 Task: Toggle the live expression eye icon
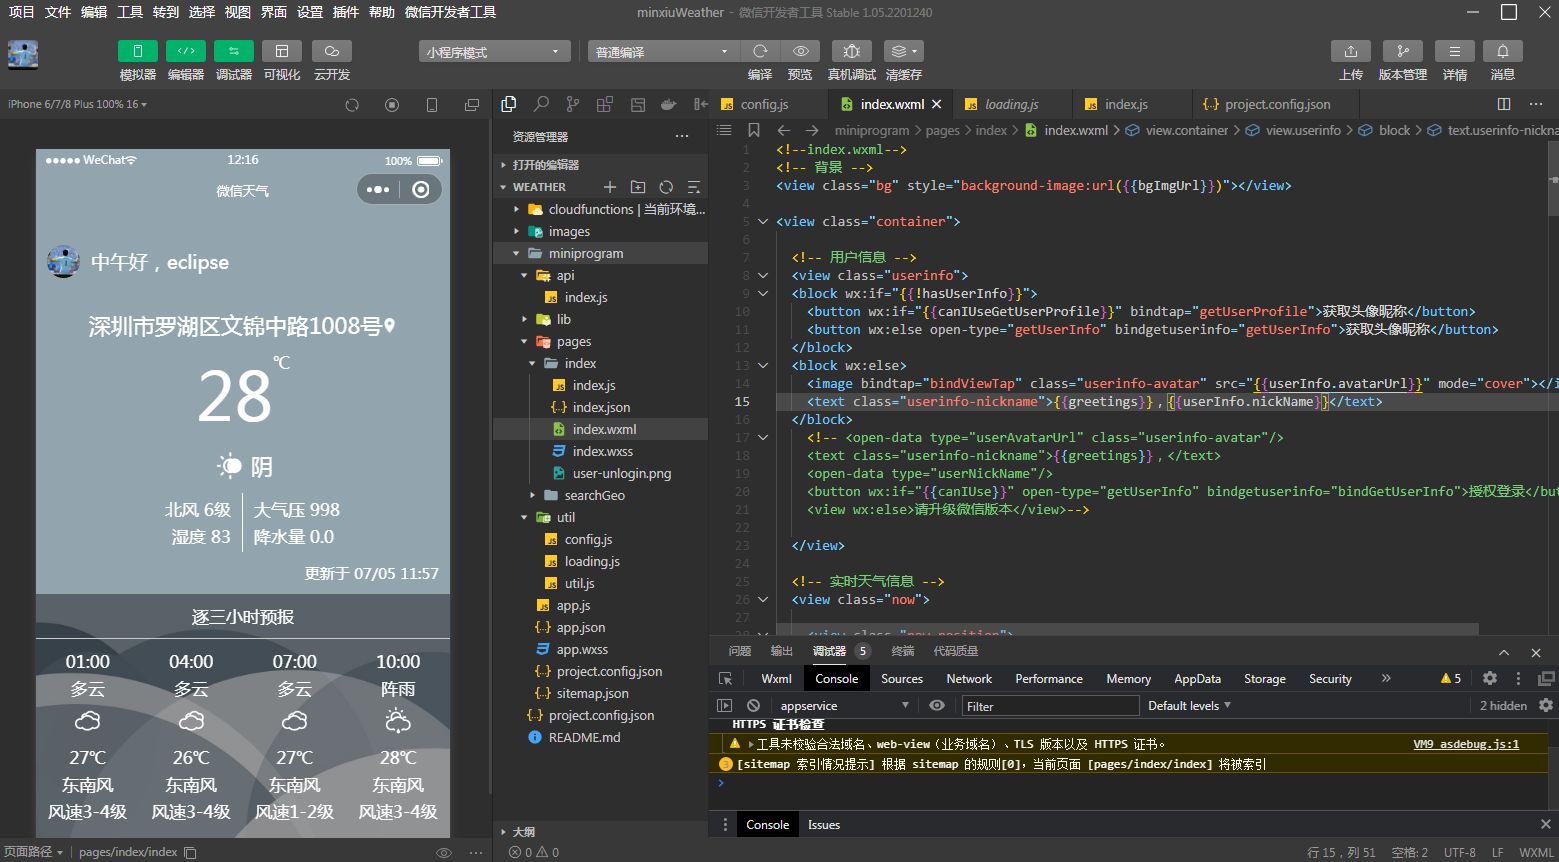[x=937, y=706]
